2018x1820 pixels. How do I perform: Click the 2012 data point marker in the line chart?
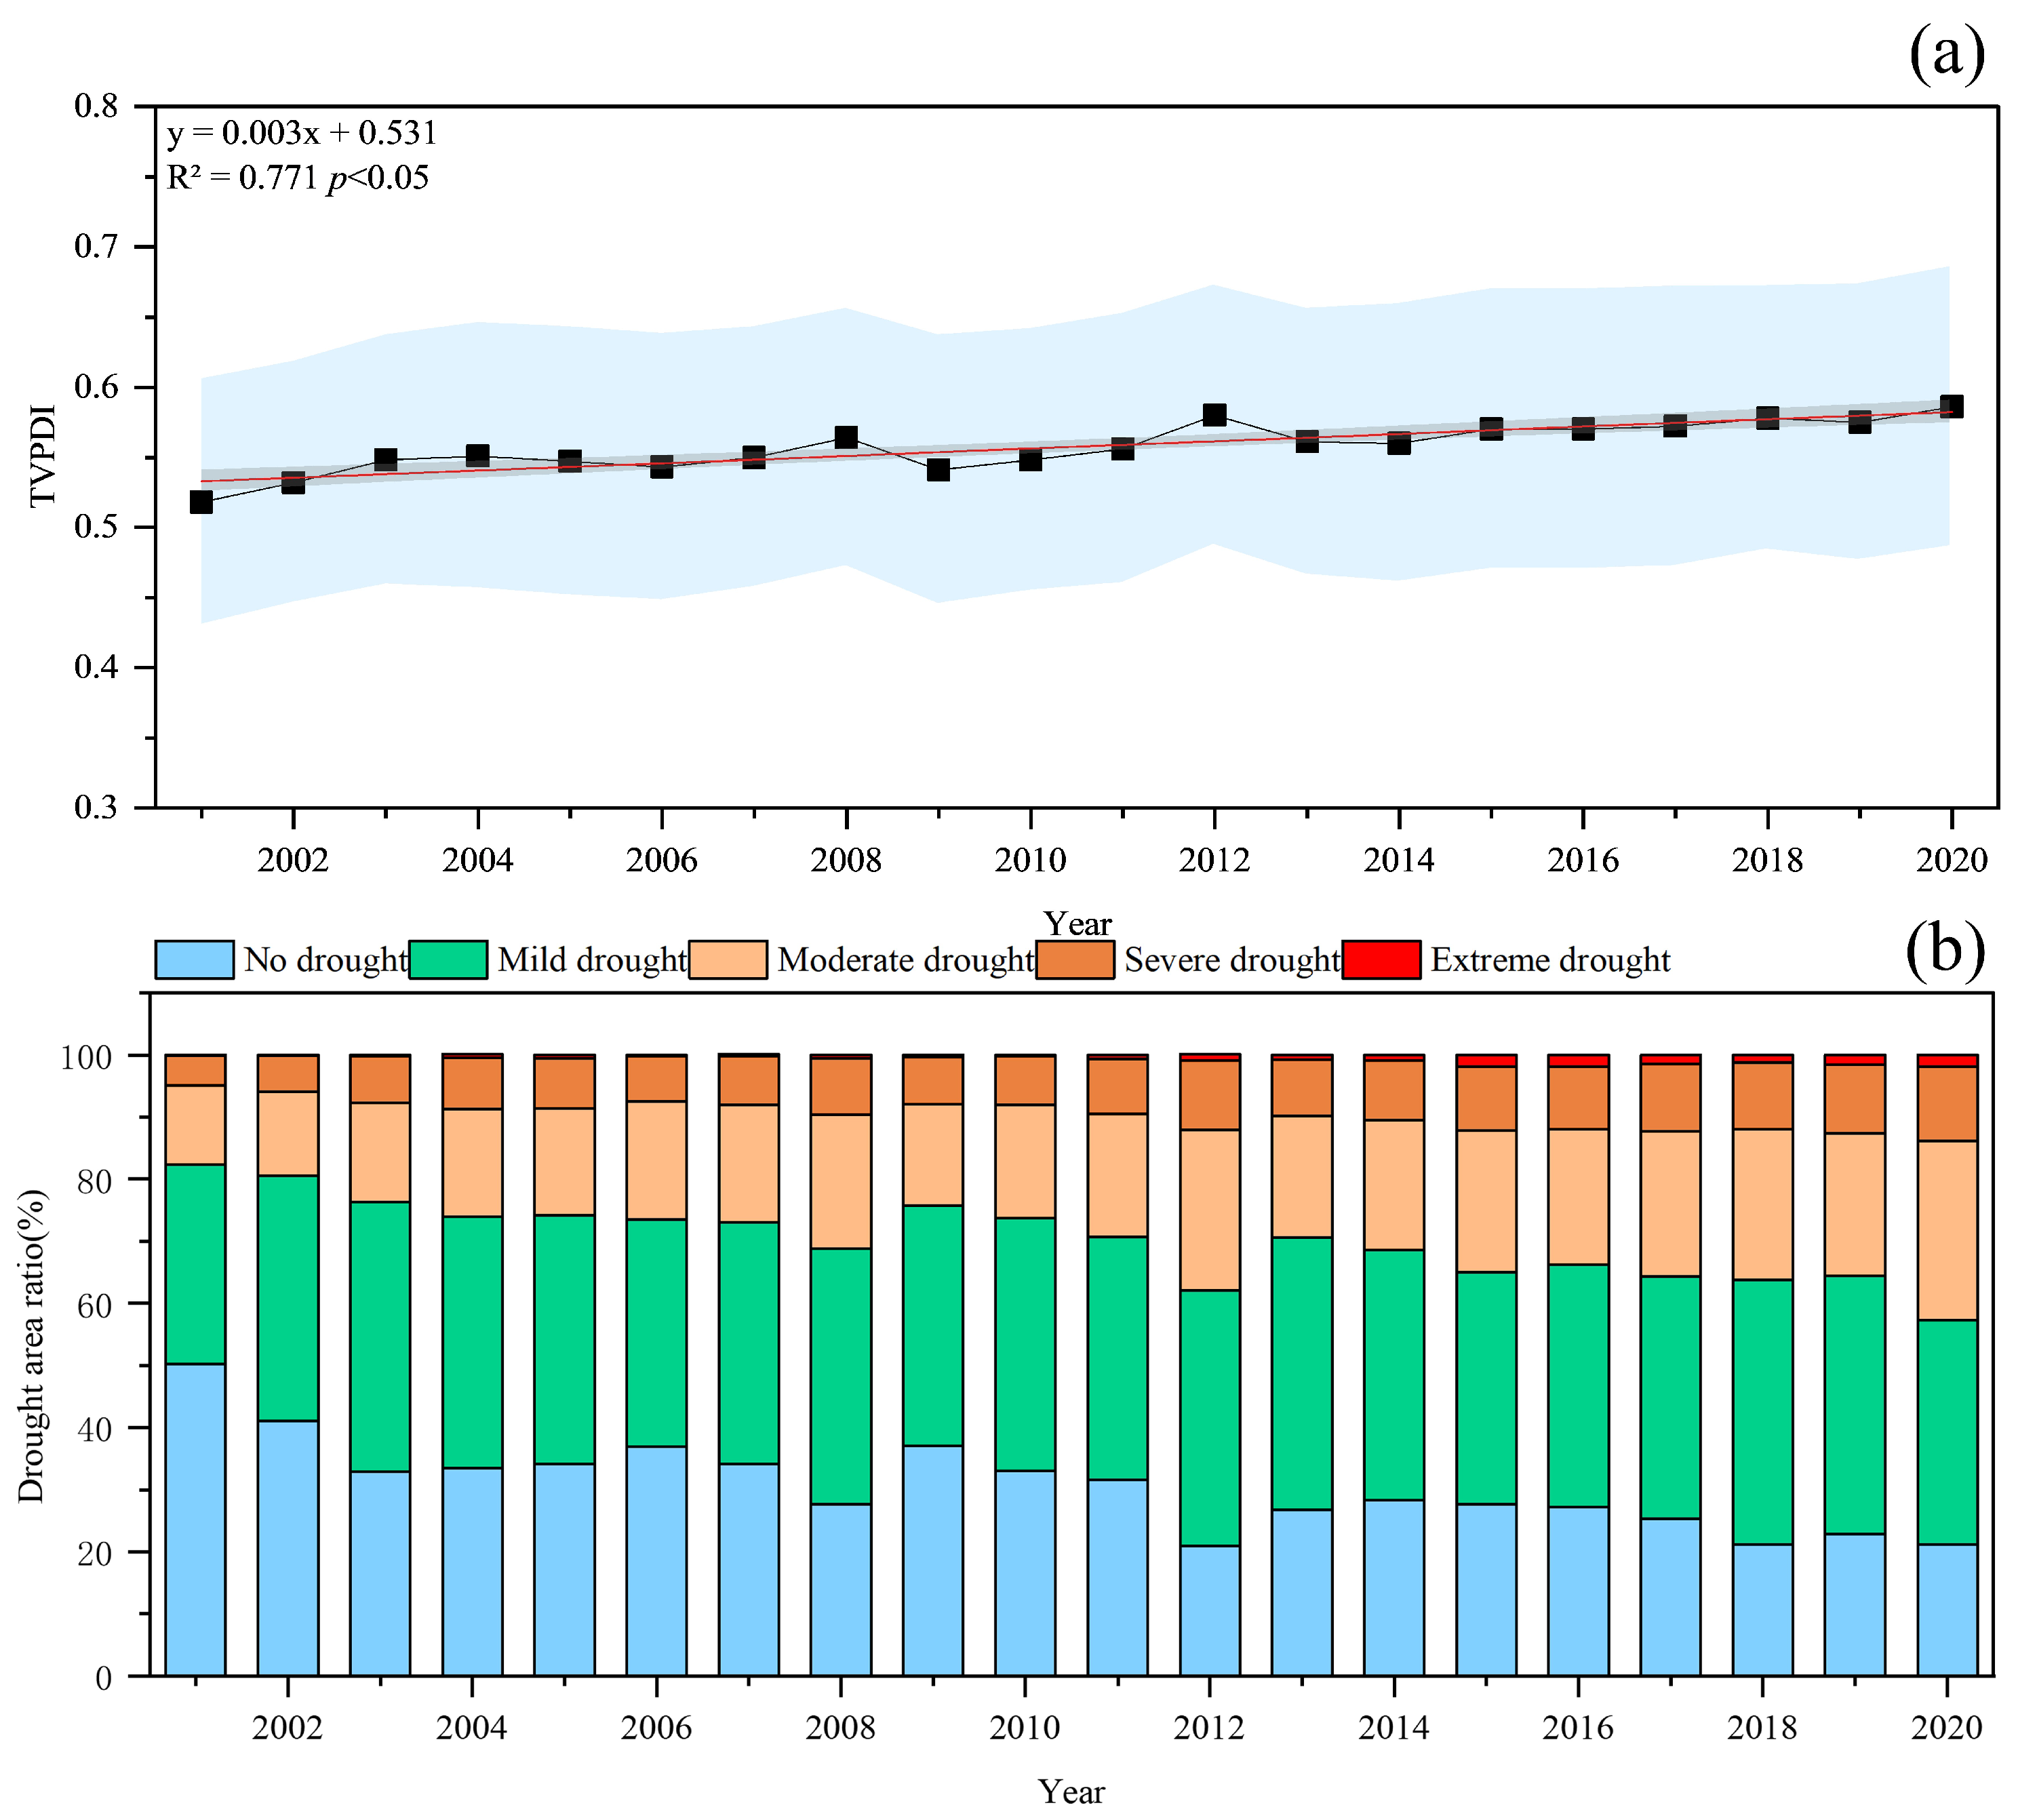click(x=1214, y=415)
